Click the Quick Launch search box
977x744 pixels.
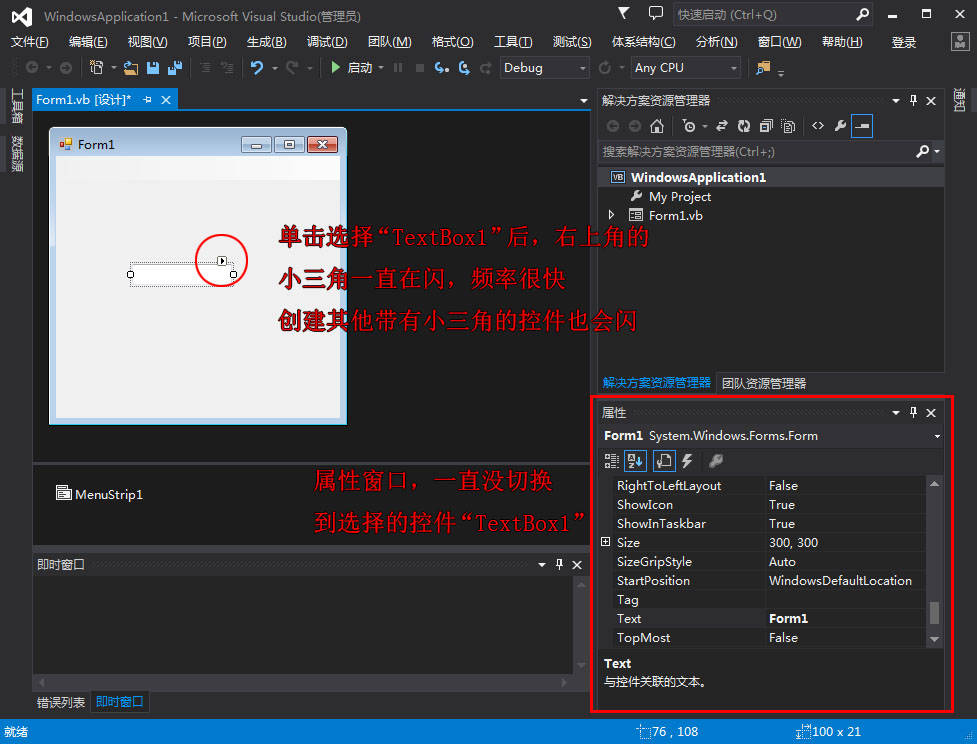773,14
